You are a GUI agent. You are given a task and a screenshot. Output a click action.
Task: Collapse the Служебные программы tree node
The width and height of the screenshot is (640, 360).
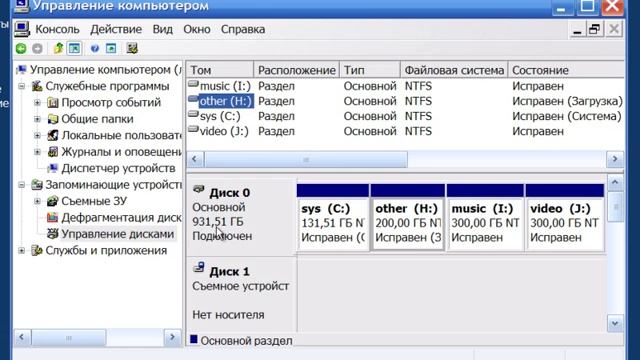point(22,86)
